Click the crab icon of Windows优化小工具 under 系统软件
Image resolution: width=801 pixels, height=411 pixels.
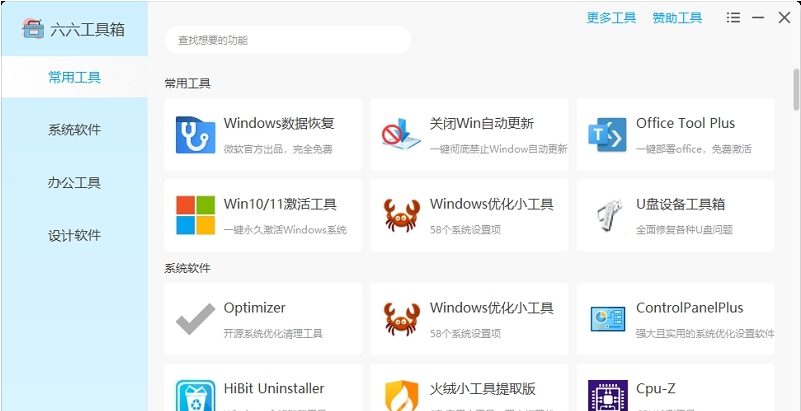pyautogui.click(x=402, y=319)
